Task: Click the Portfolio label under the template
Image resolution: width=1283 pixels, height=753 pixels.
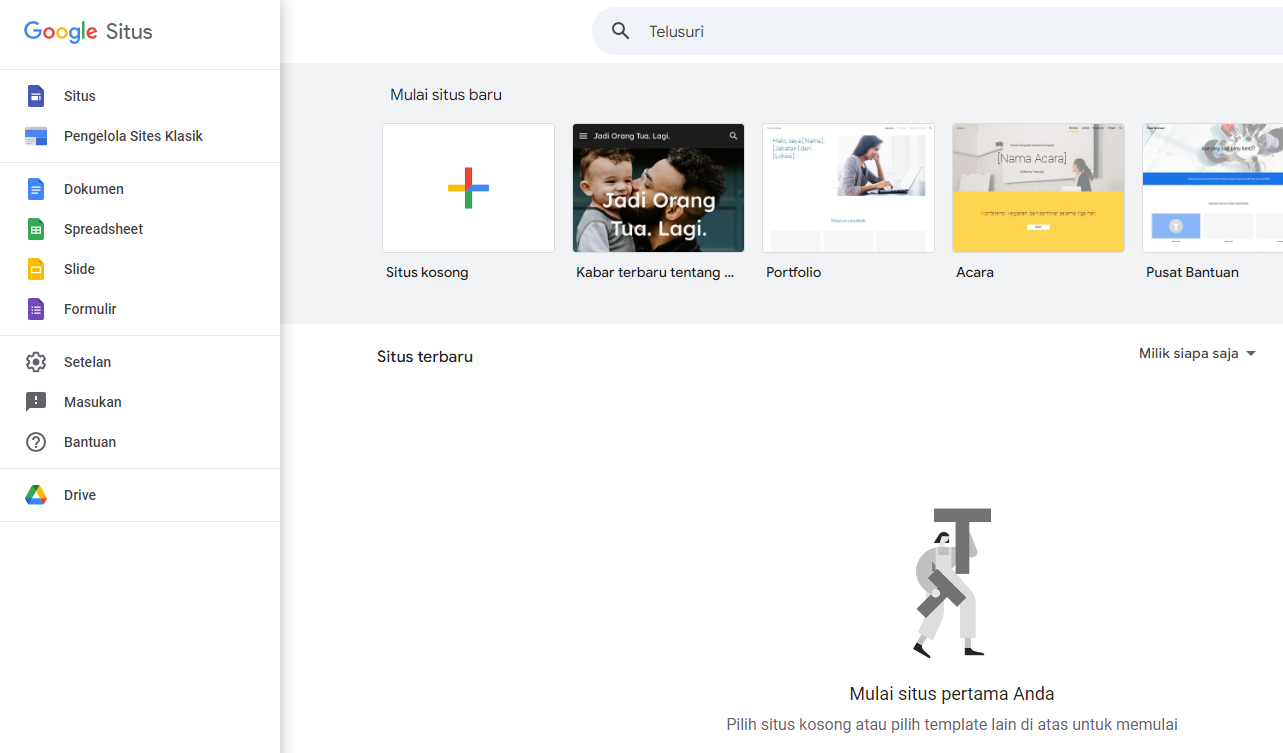Action: pyautogui.click(x=793, y=272)
